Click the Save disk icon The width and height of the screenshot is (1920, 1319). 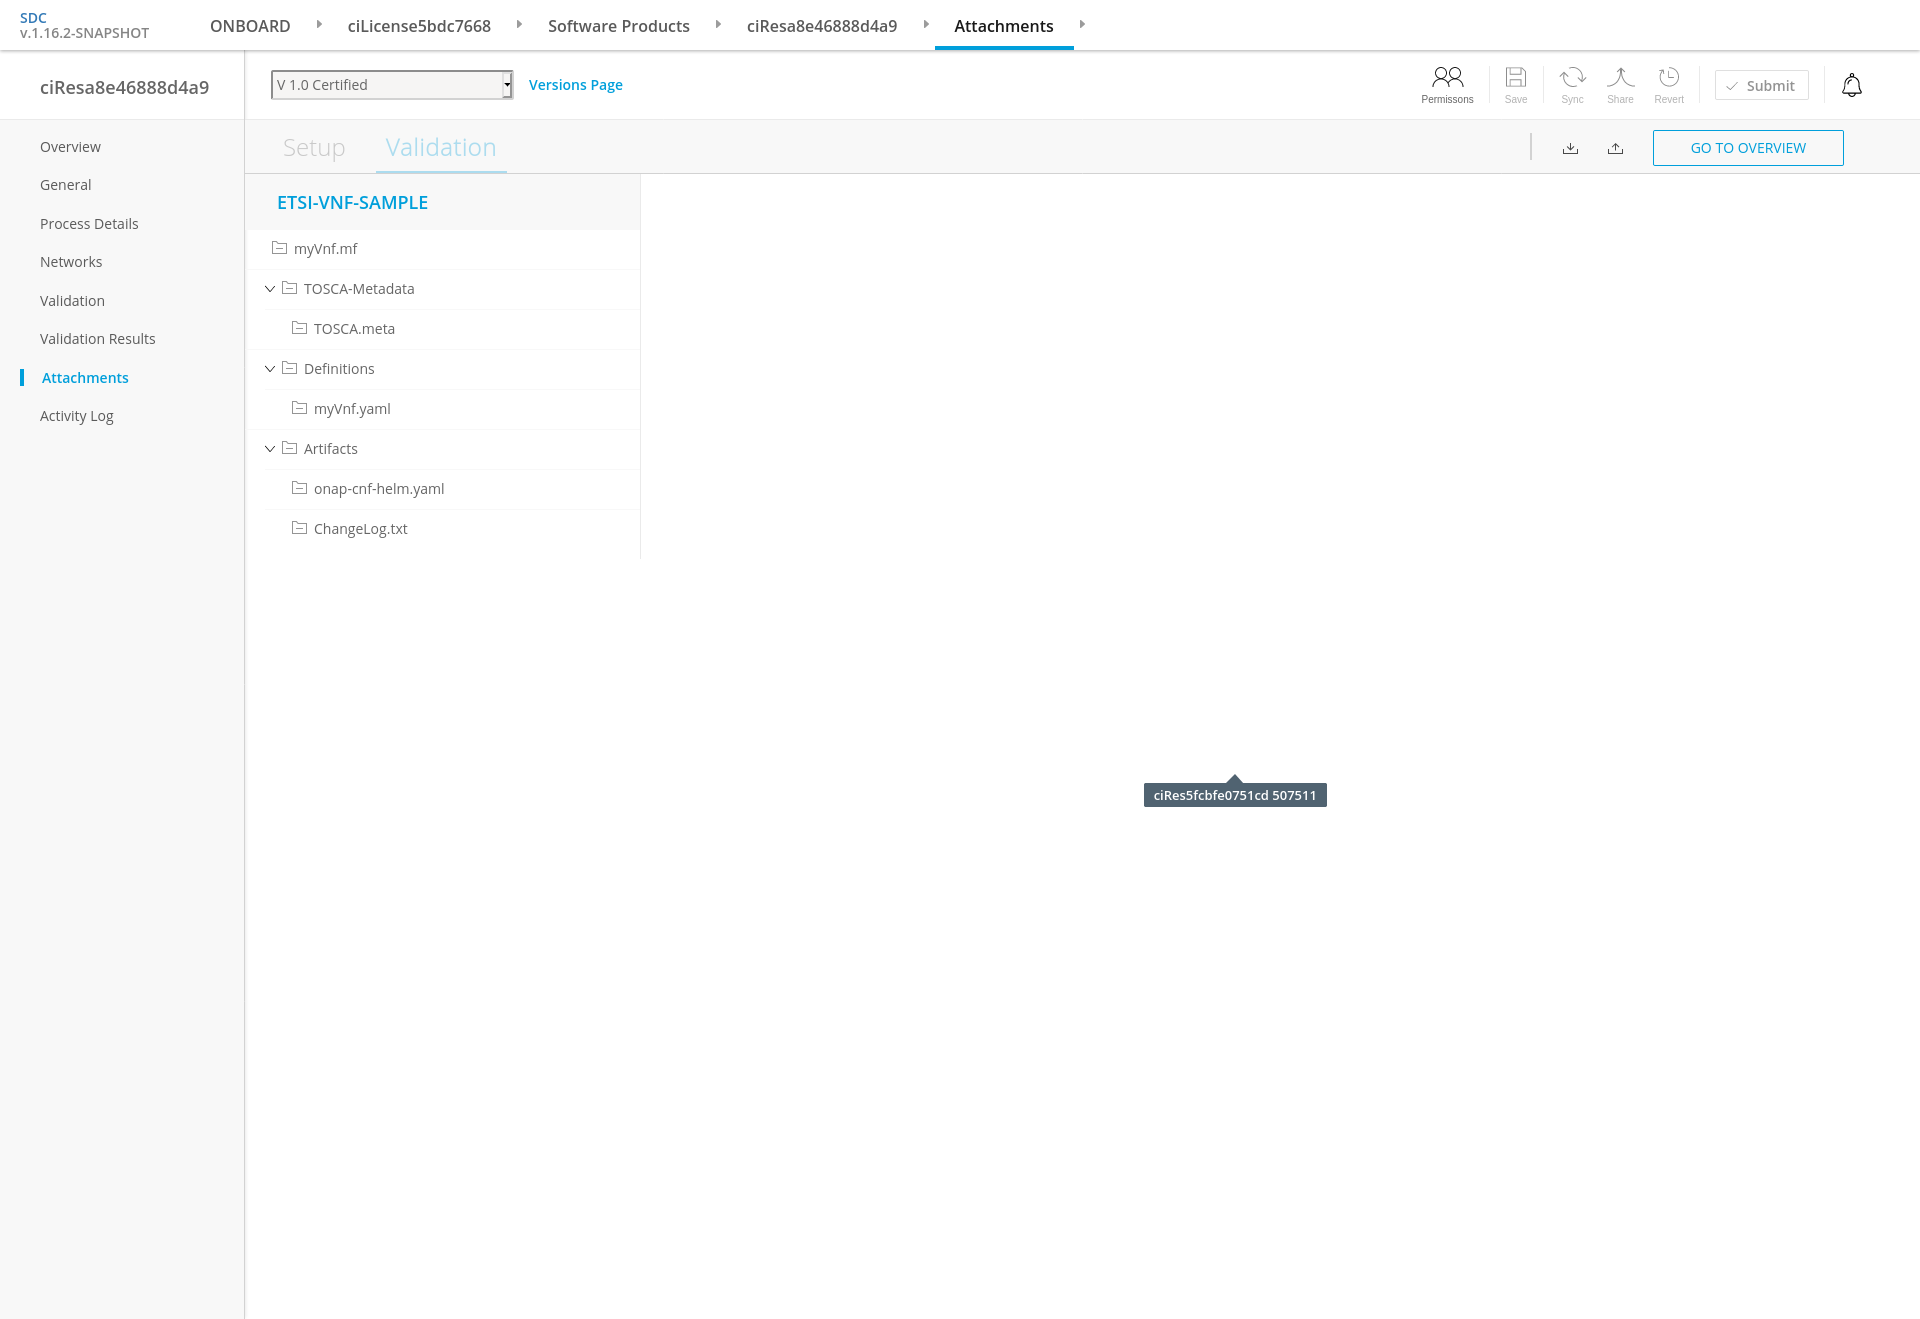(1515, 78)
